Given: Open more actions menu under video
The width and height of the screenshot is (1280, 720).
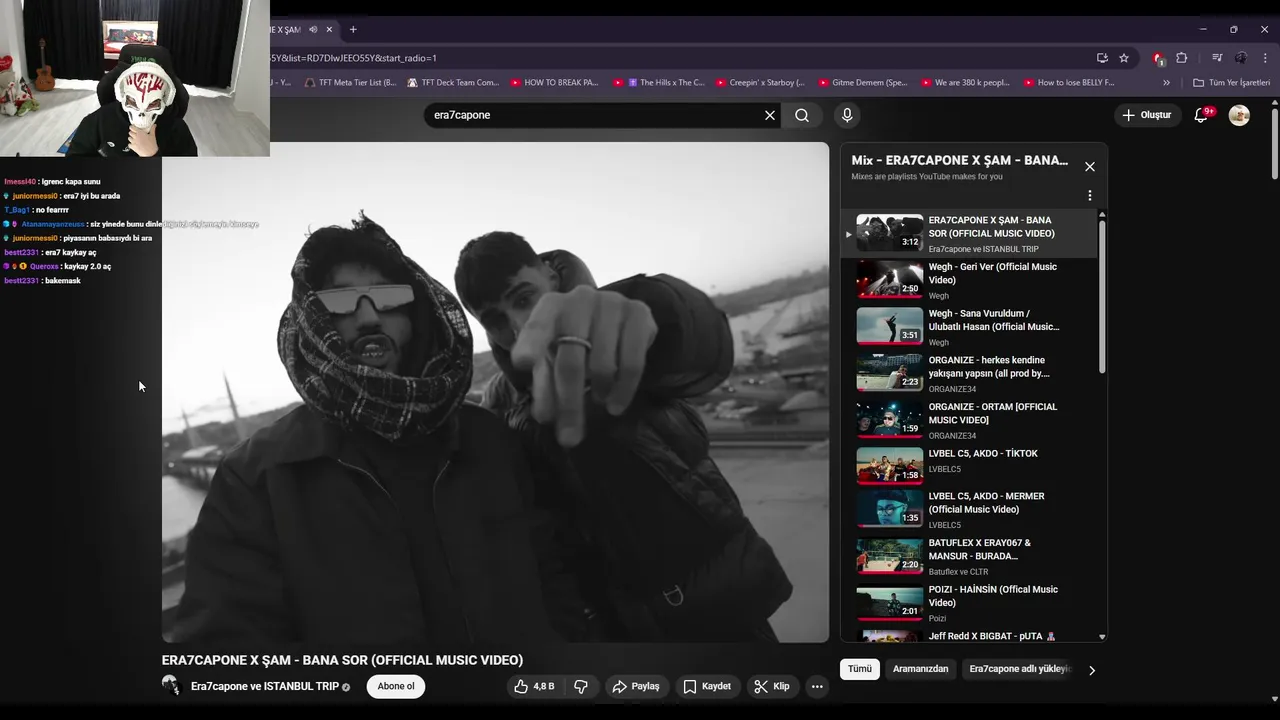Looking at the screenshot, I should tap(817, 686).
